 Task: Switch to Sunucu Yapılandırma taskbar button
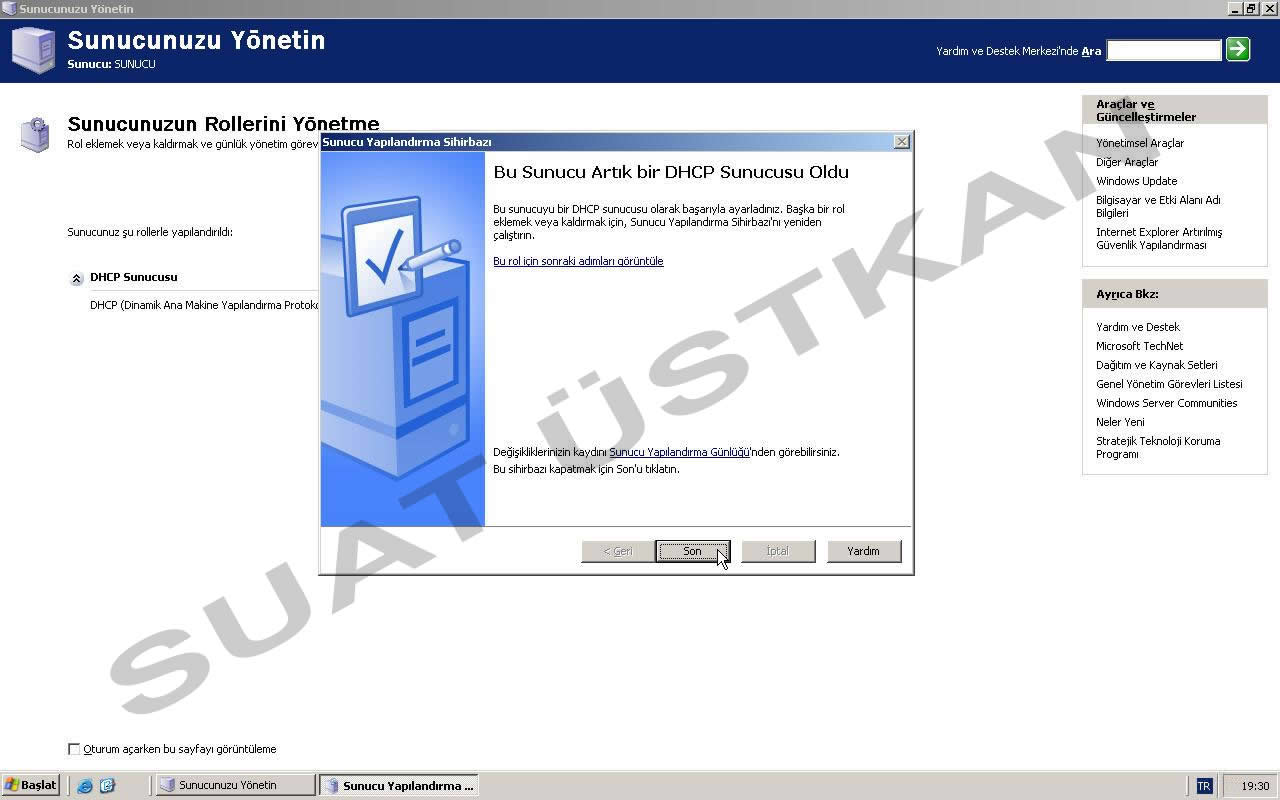(398, 785)
